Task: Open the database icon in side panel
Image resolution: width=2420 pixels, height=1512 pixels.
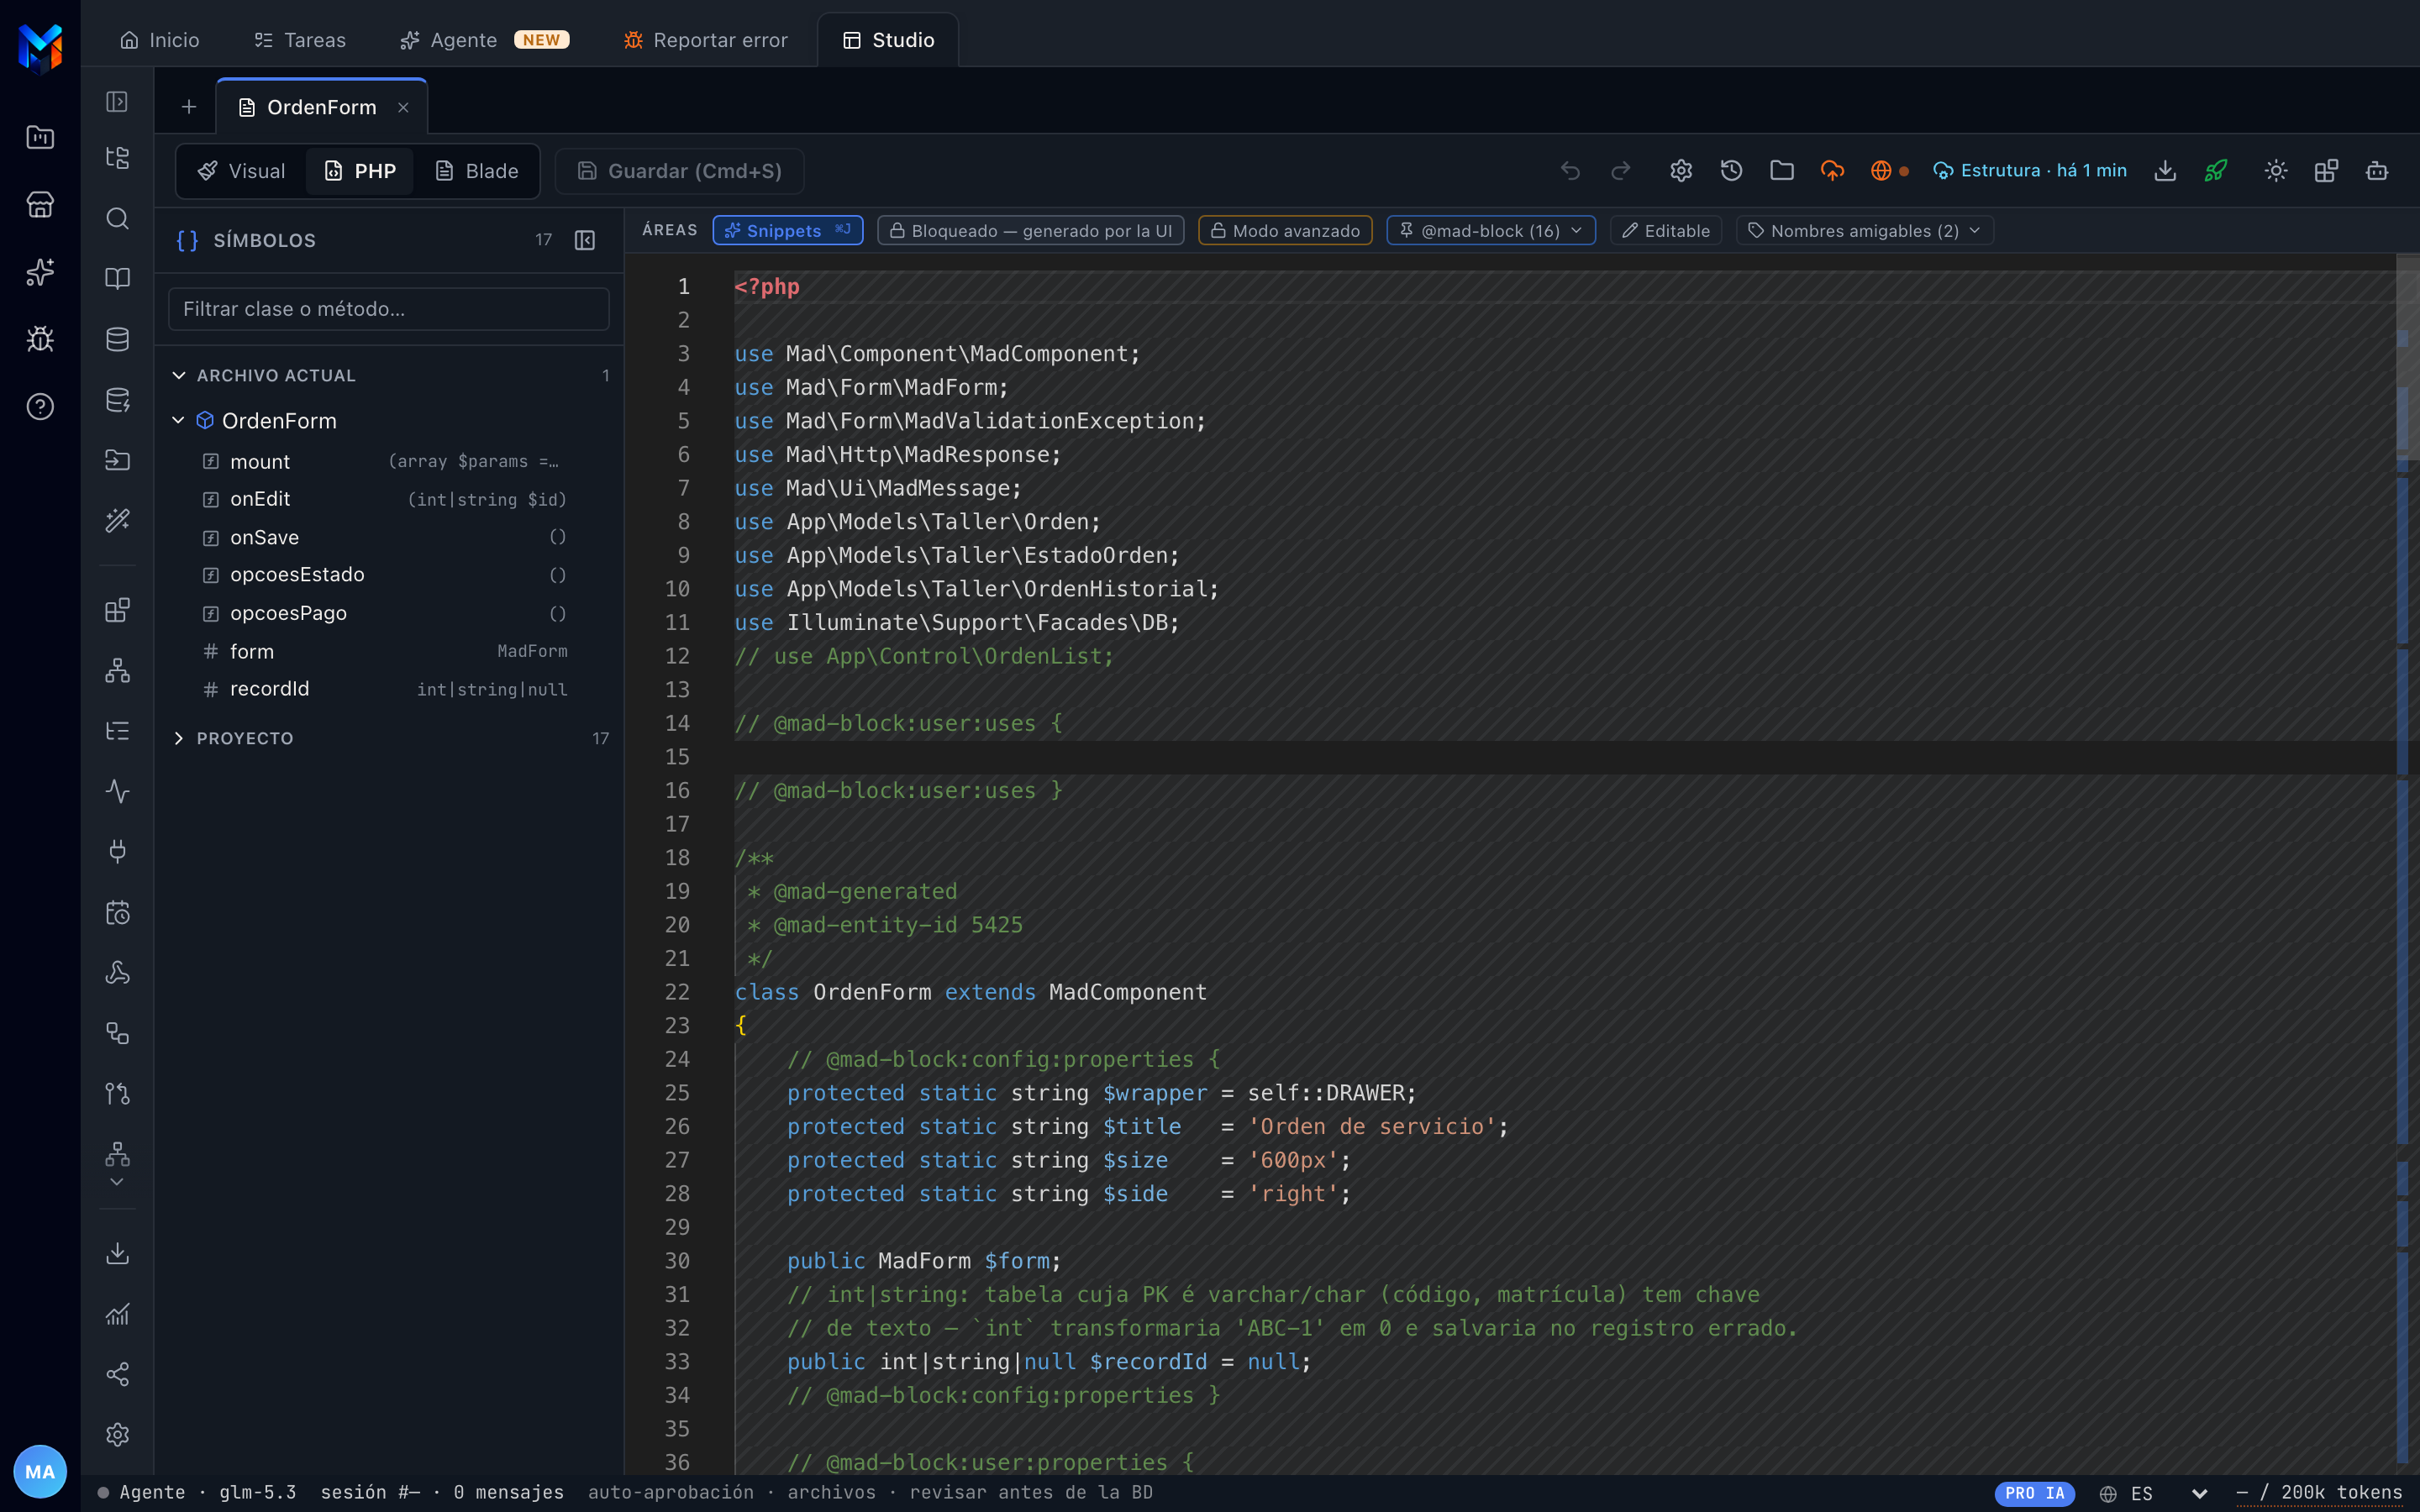Action: pos(118,339)
